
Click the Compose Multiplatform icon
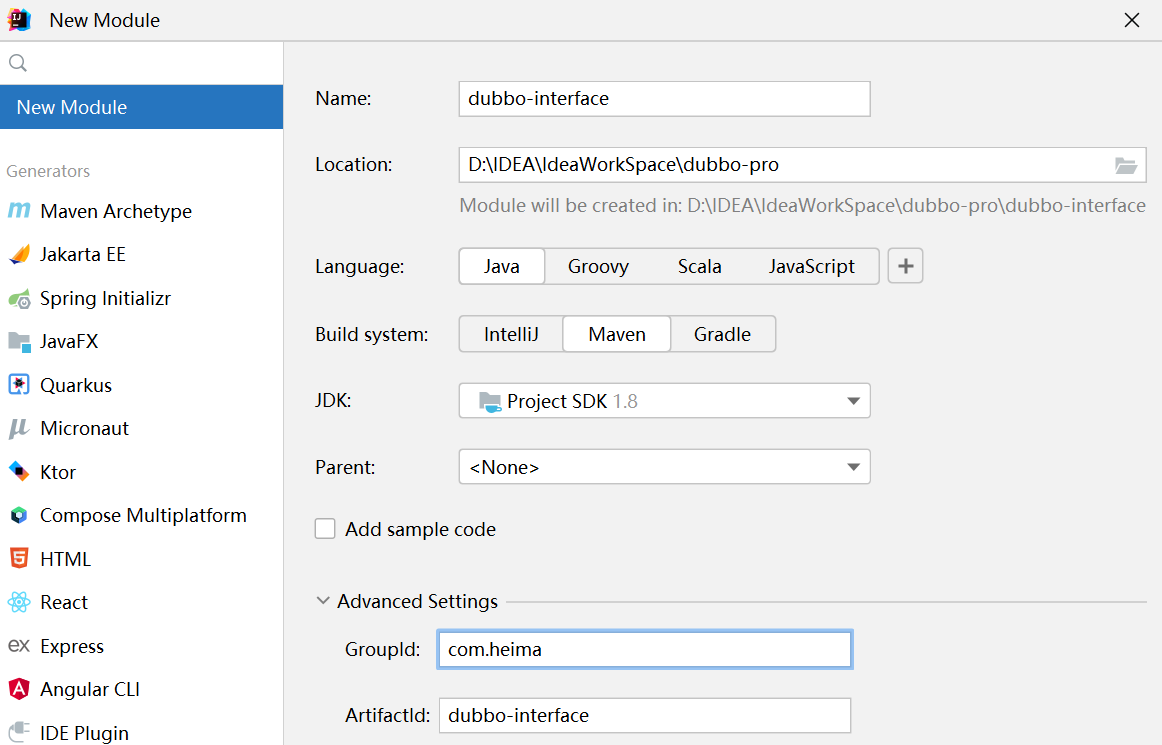click(19, 515)
